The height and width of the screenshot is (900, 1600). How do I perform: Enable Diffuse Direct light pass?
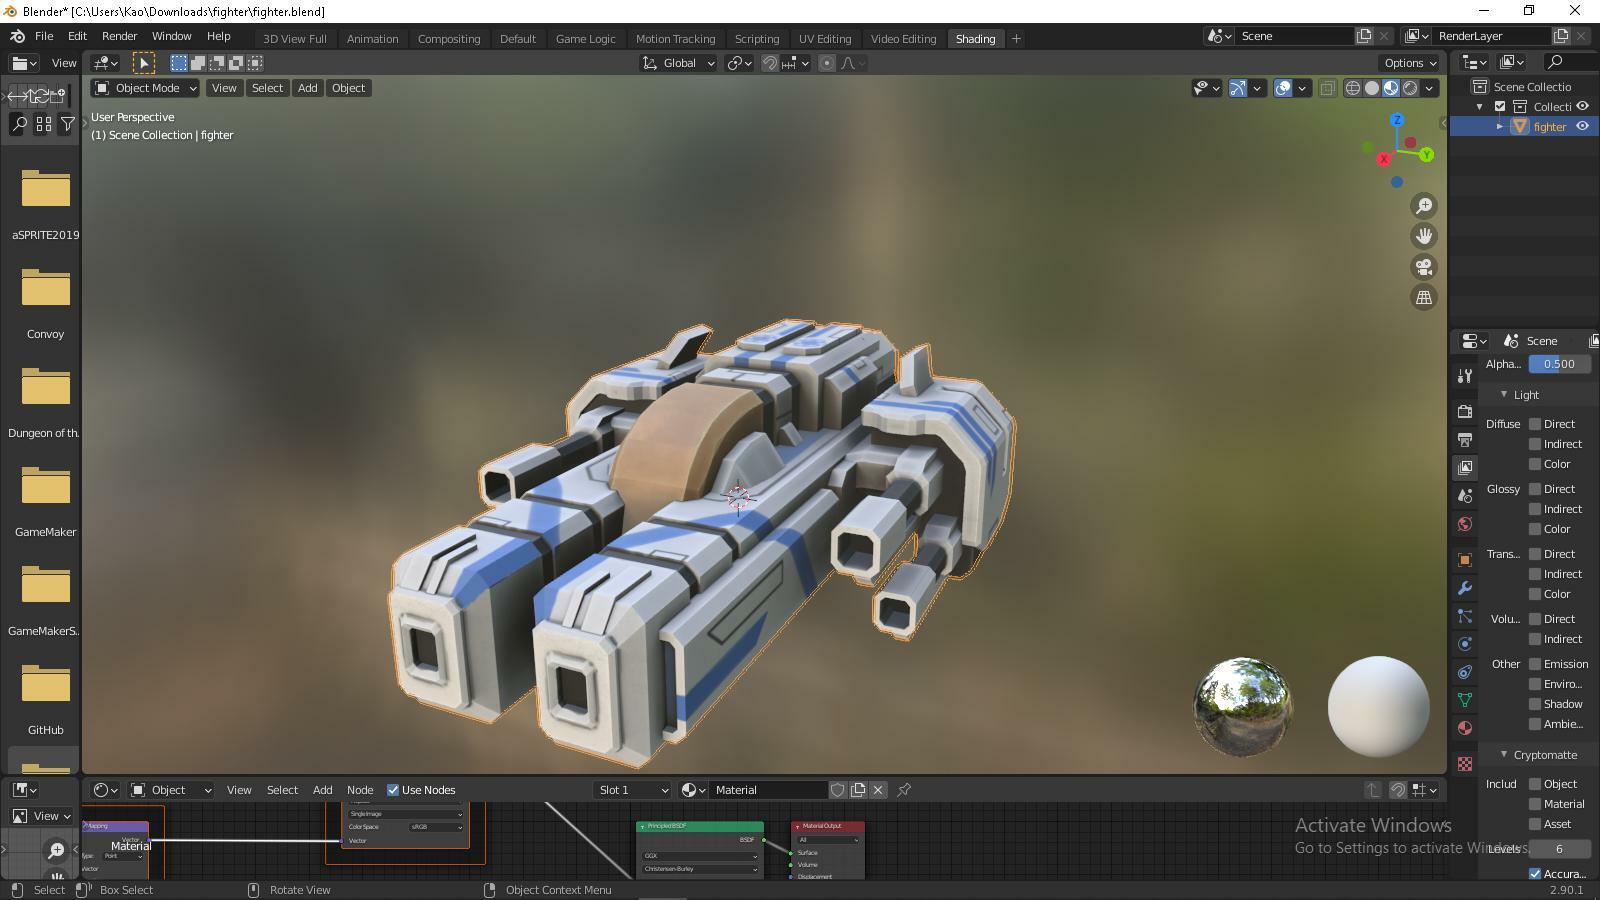tap(1535, 424)
